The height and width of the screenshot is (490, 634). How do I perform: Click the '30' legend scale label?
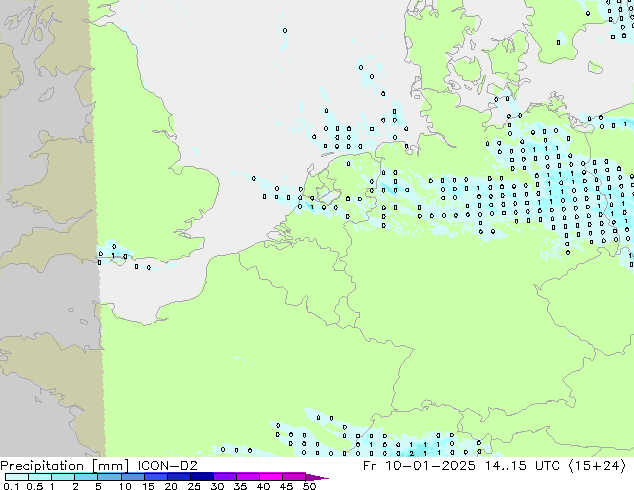pyautogui.click(x=217, y=486)
